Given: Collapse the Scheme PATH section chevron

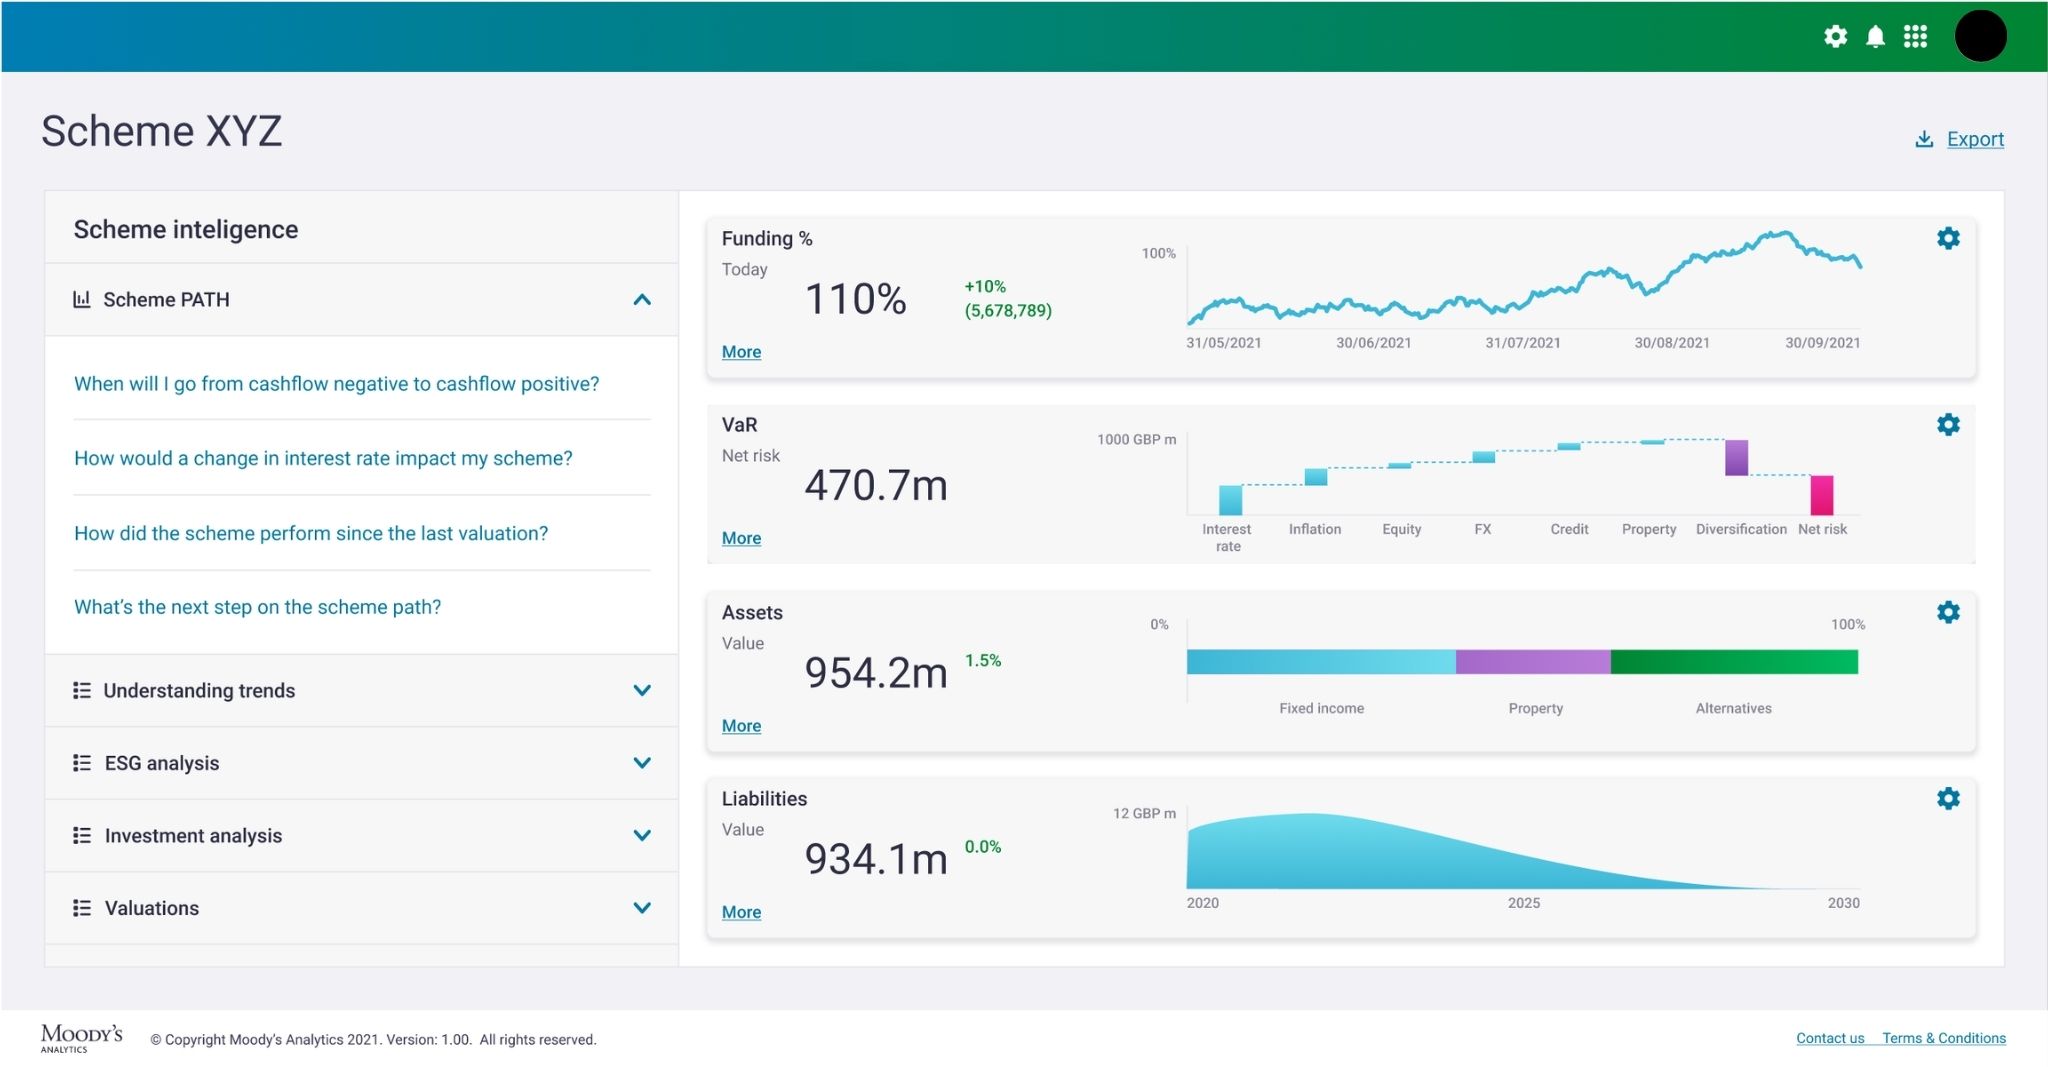Looking at the screenshot, I should coord(642,300).
